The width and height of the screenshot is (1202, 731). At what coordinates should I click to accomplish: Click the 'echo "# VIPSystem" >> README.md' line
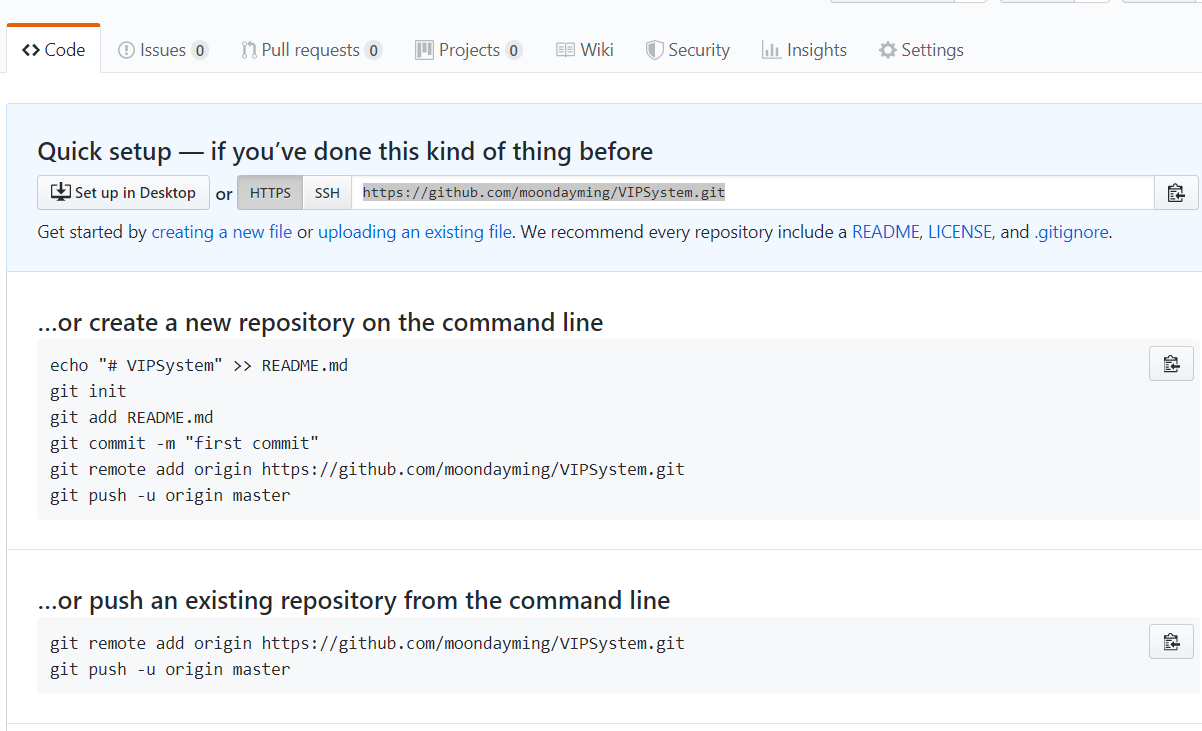coord(199,365)
